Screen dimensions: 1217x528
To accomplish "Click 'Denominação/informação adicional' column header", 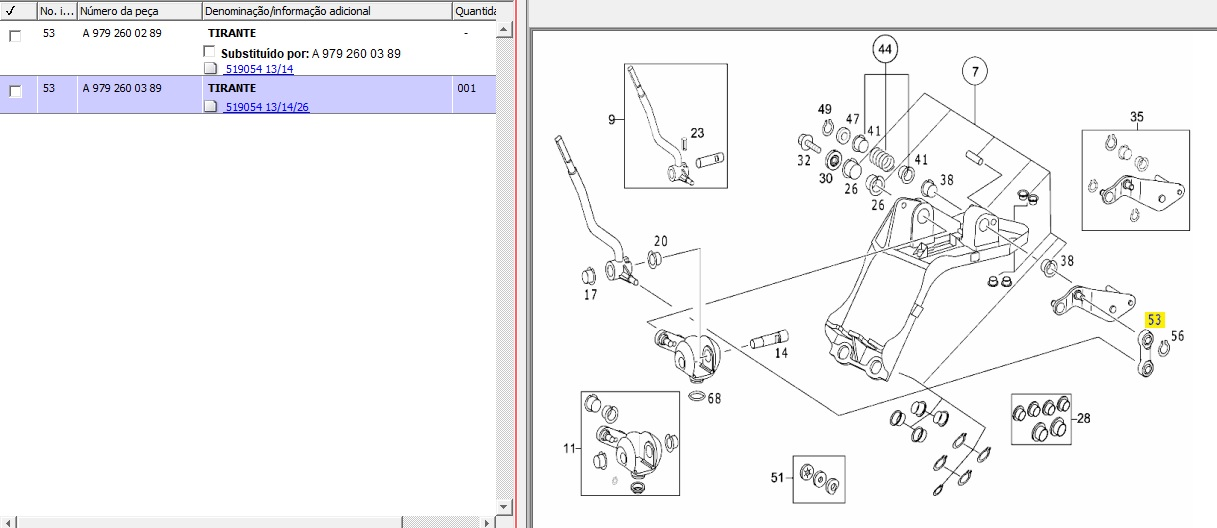I will [326, 11].
